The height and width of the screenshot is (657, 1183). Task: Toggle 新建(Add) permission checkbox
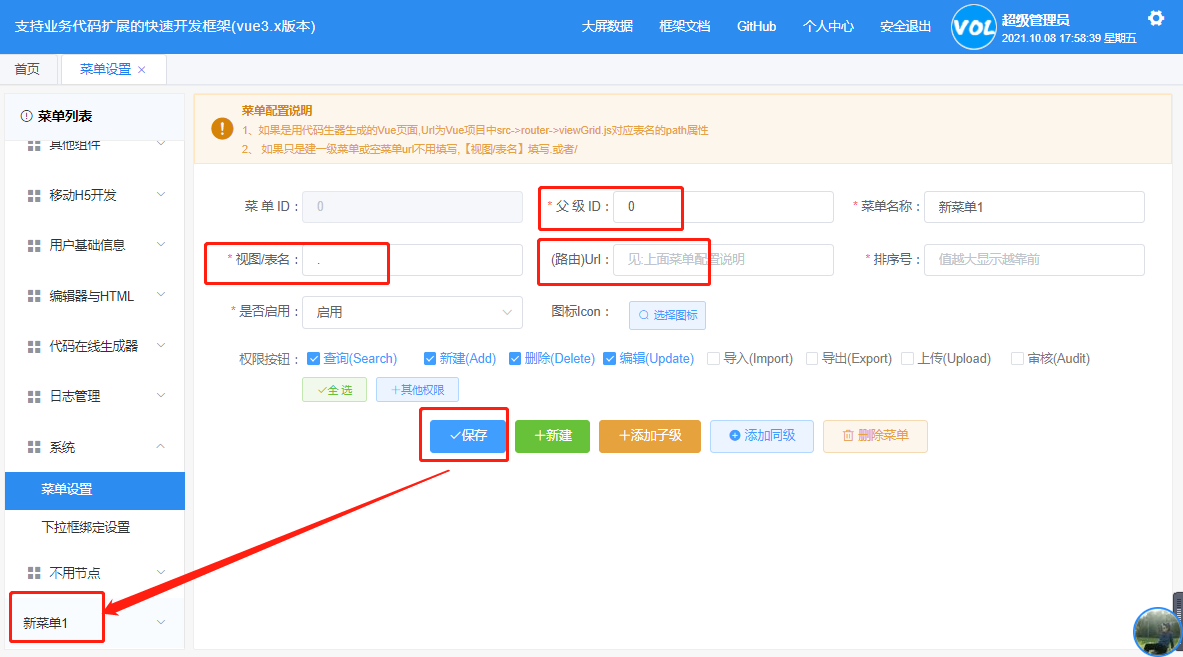[x=429, y=358]
